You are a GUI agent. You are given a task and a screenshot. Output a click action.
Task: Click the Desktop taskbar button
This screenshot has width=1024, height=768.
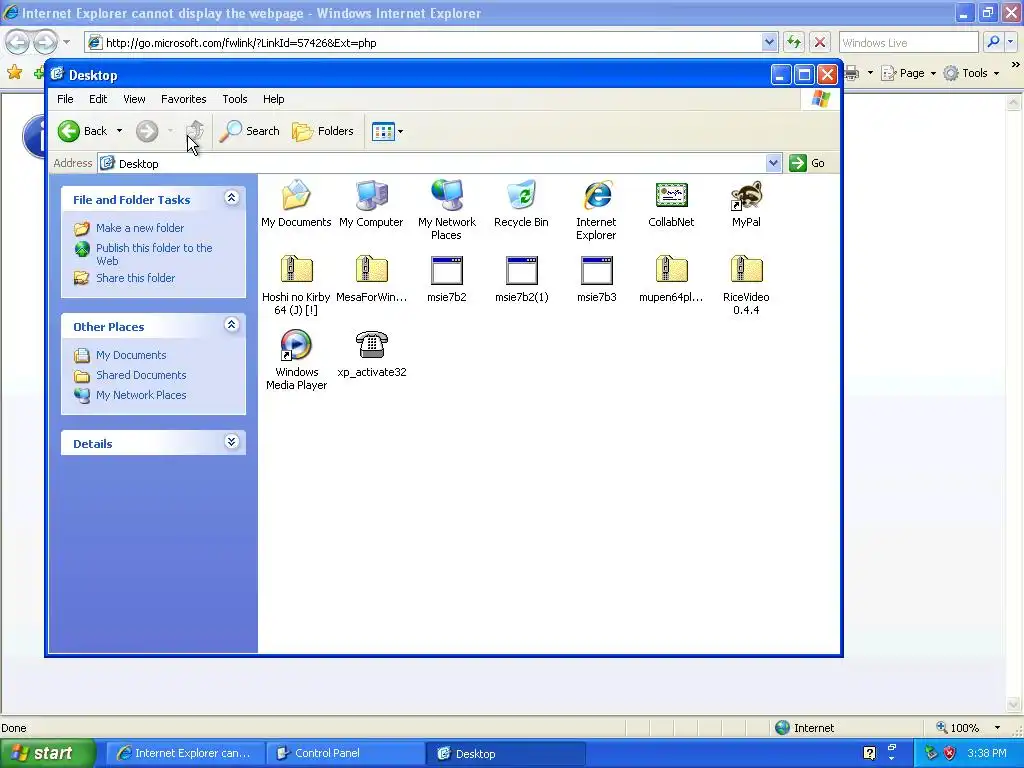(x=505, y=754)
